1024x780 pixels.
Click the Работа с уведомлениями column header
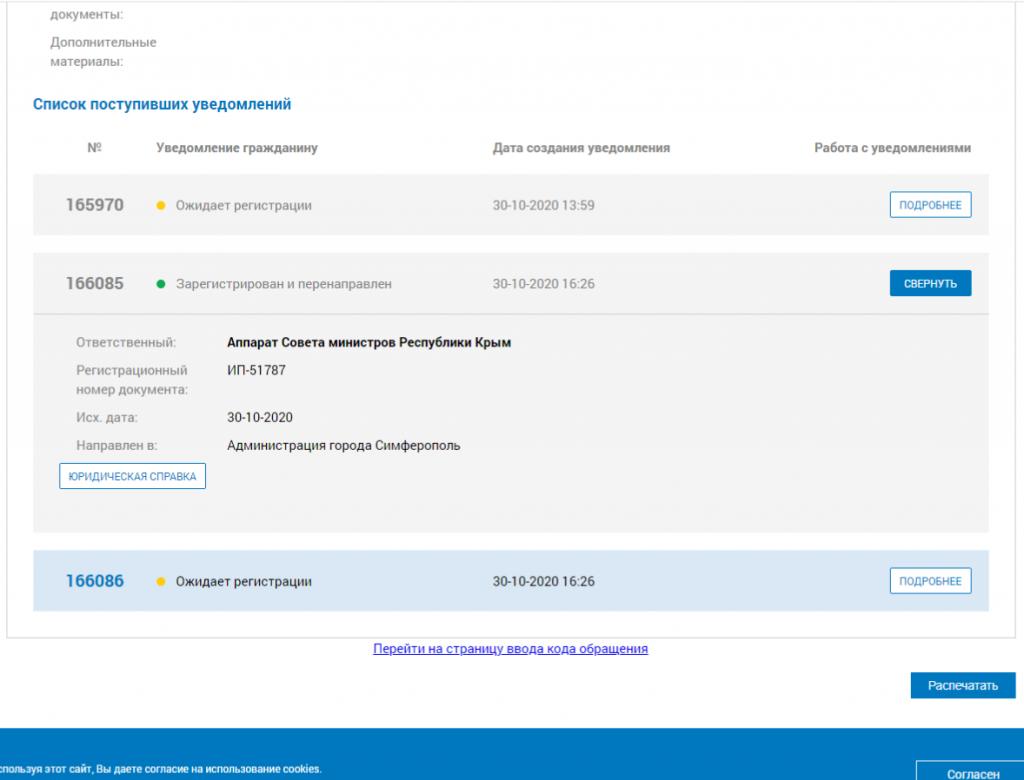(892, 148)
